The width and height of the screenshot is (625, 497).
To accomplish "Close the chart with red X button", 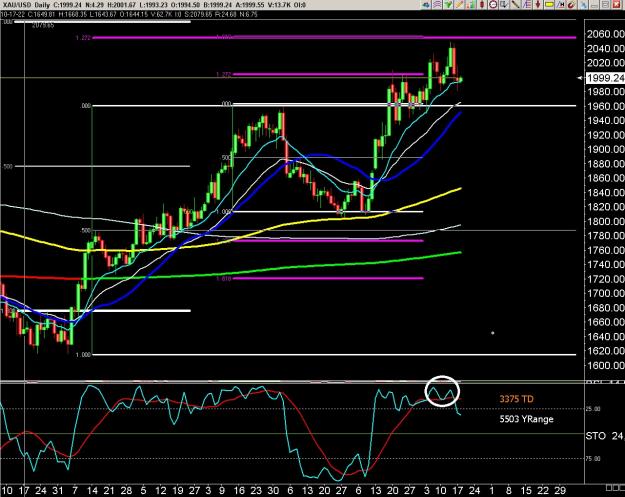I will tap(617, 4).
